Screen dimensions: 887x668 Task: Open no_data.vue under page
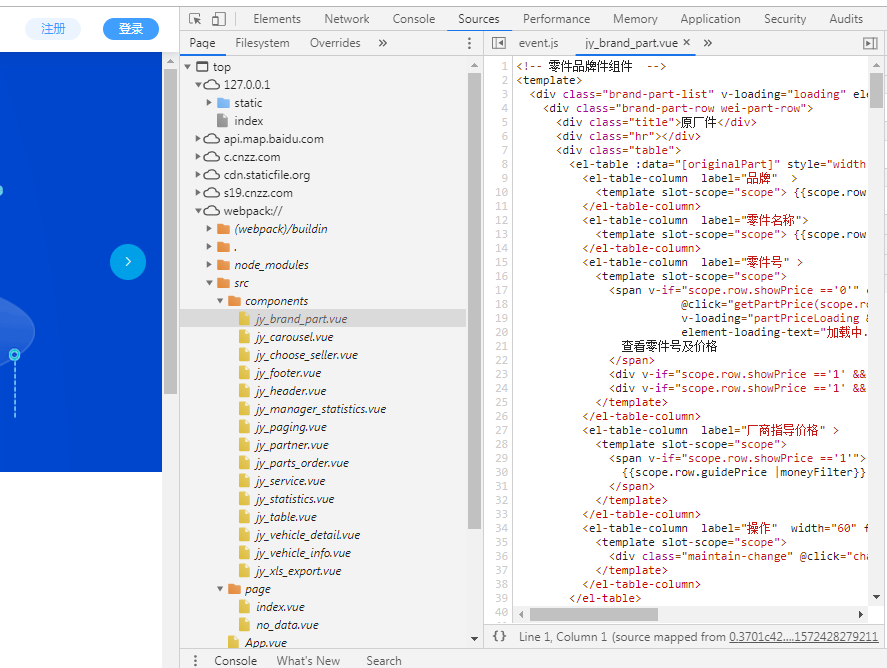coord(287,625)
